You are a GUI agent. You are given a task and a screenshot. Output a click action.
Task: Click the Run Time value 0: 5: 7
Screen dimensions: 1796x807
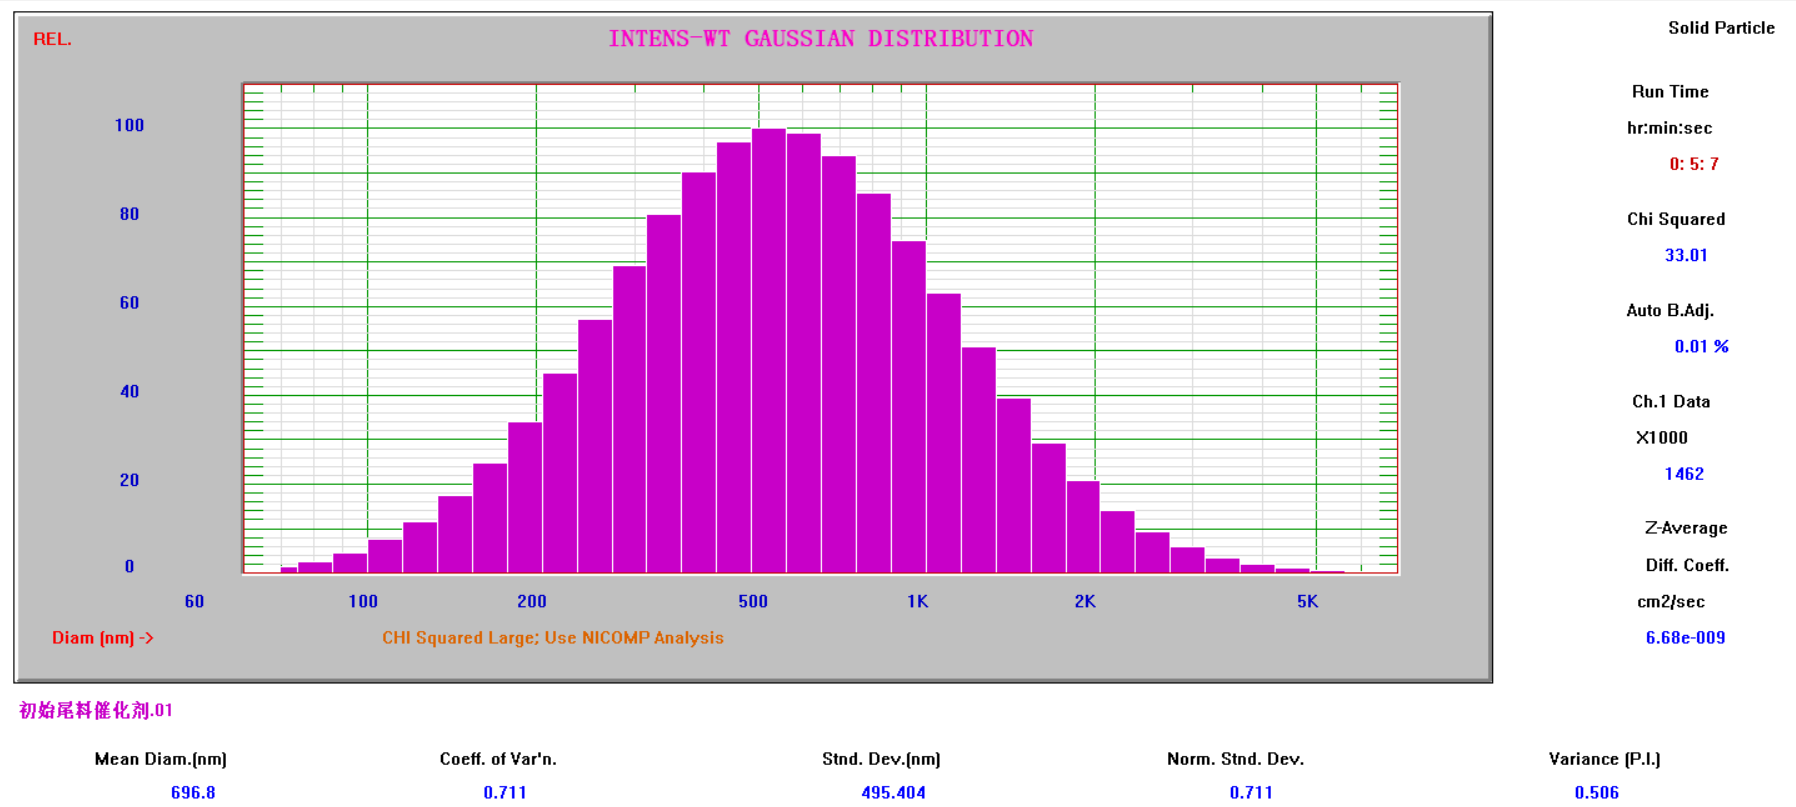[1693, 164]
